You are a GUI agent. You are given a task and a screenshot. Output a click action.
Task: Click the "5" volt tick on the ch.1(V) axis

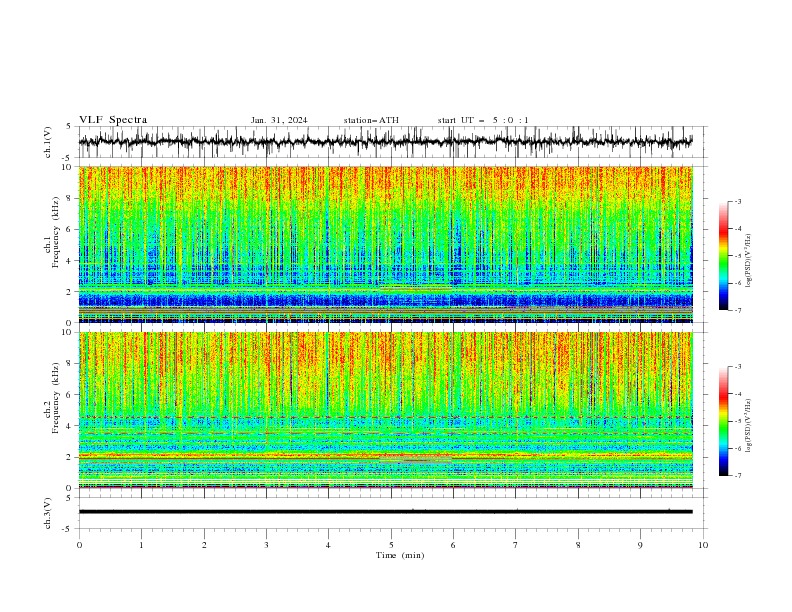click(70, 126)
